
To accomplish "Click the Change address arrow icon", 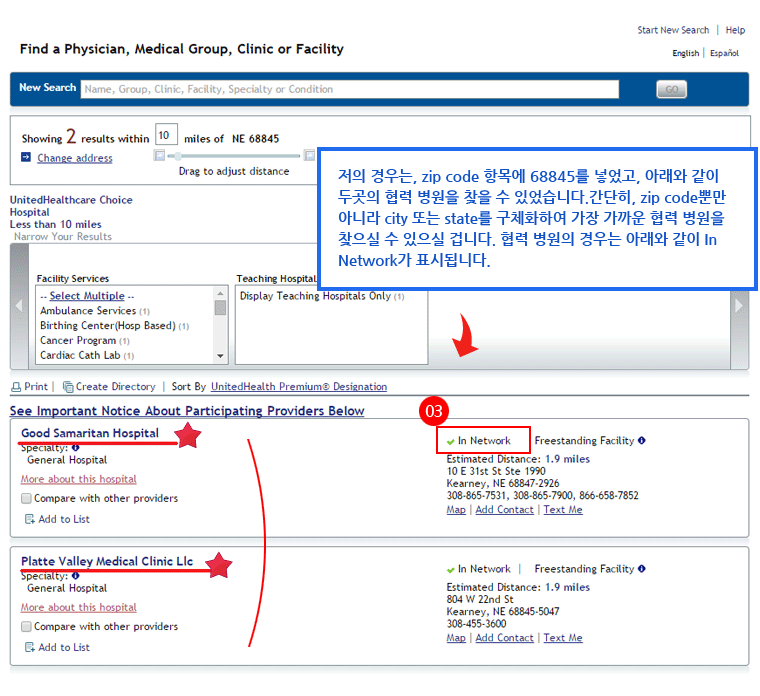I will pyautogui.click(x=26, y=157).
